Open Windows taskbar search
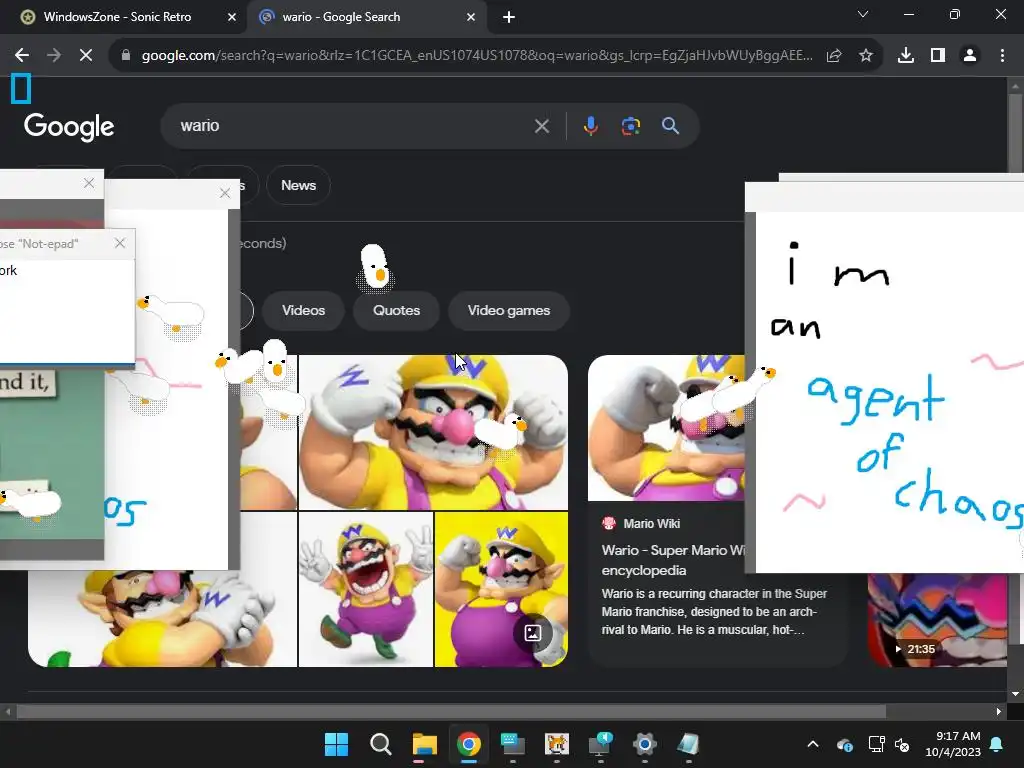Screen dimensions: 1024x768 click(x=381, y=744)
